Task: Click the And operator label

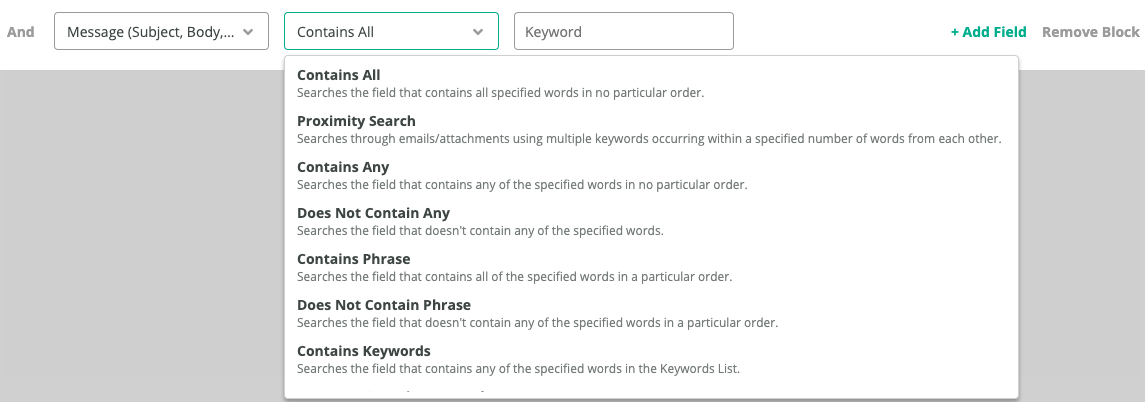Action: tap(21, 32)
